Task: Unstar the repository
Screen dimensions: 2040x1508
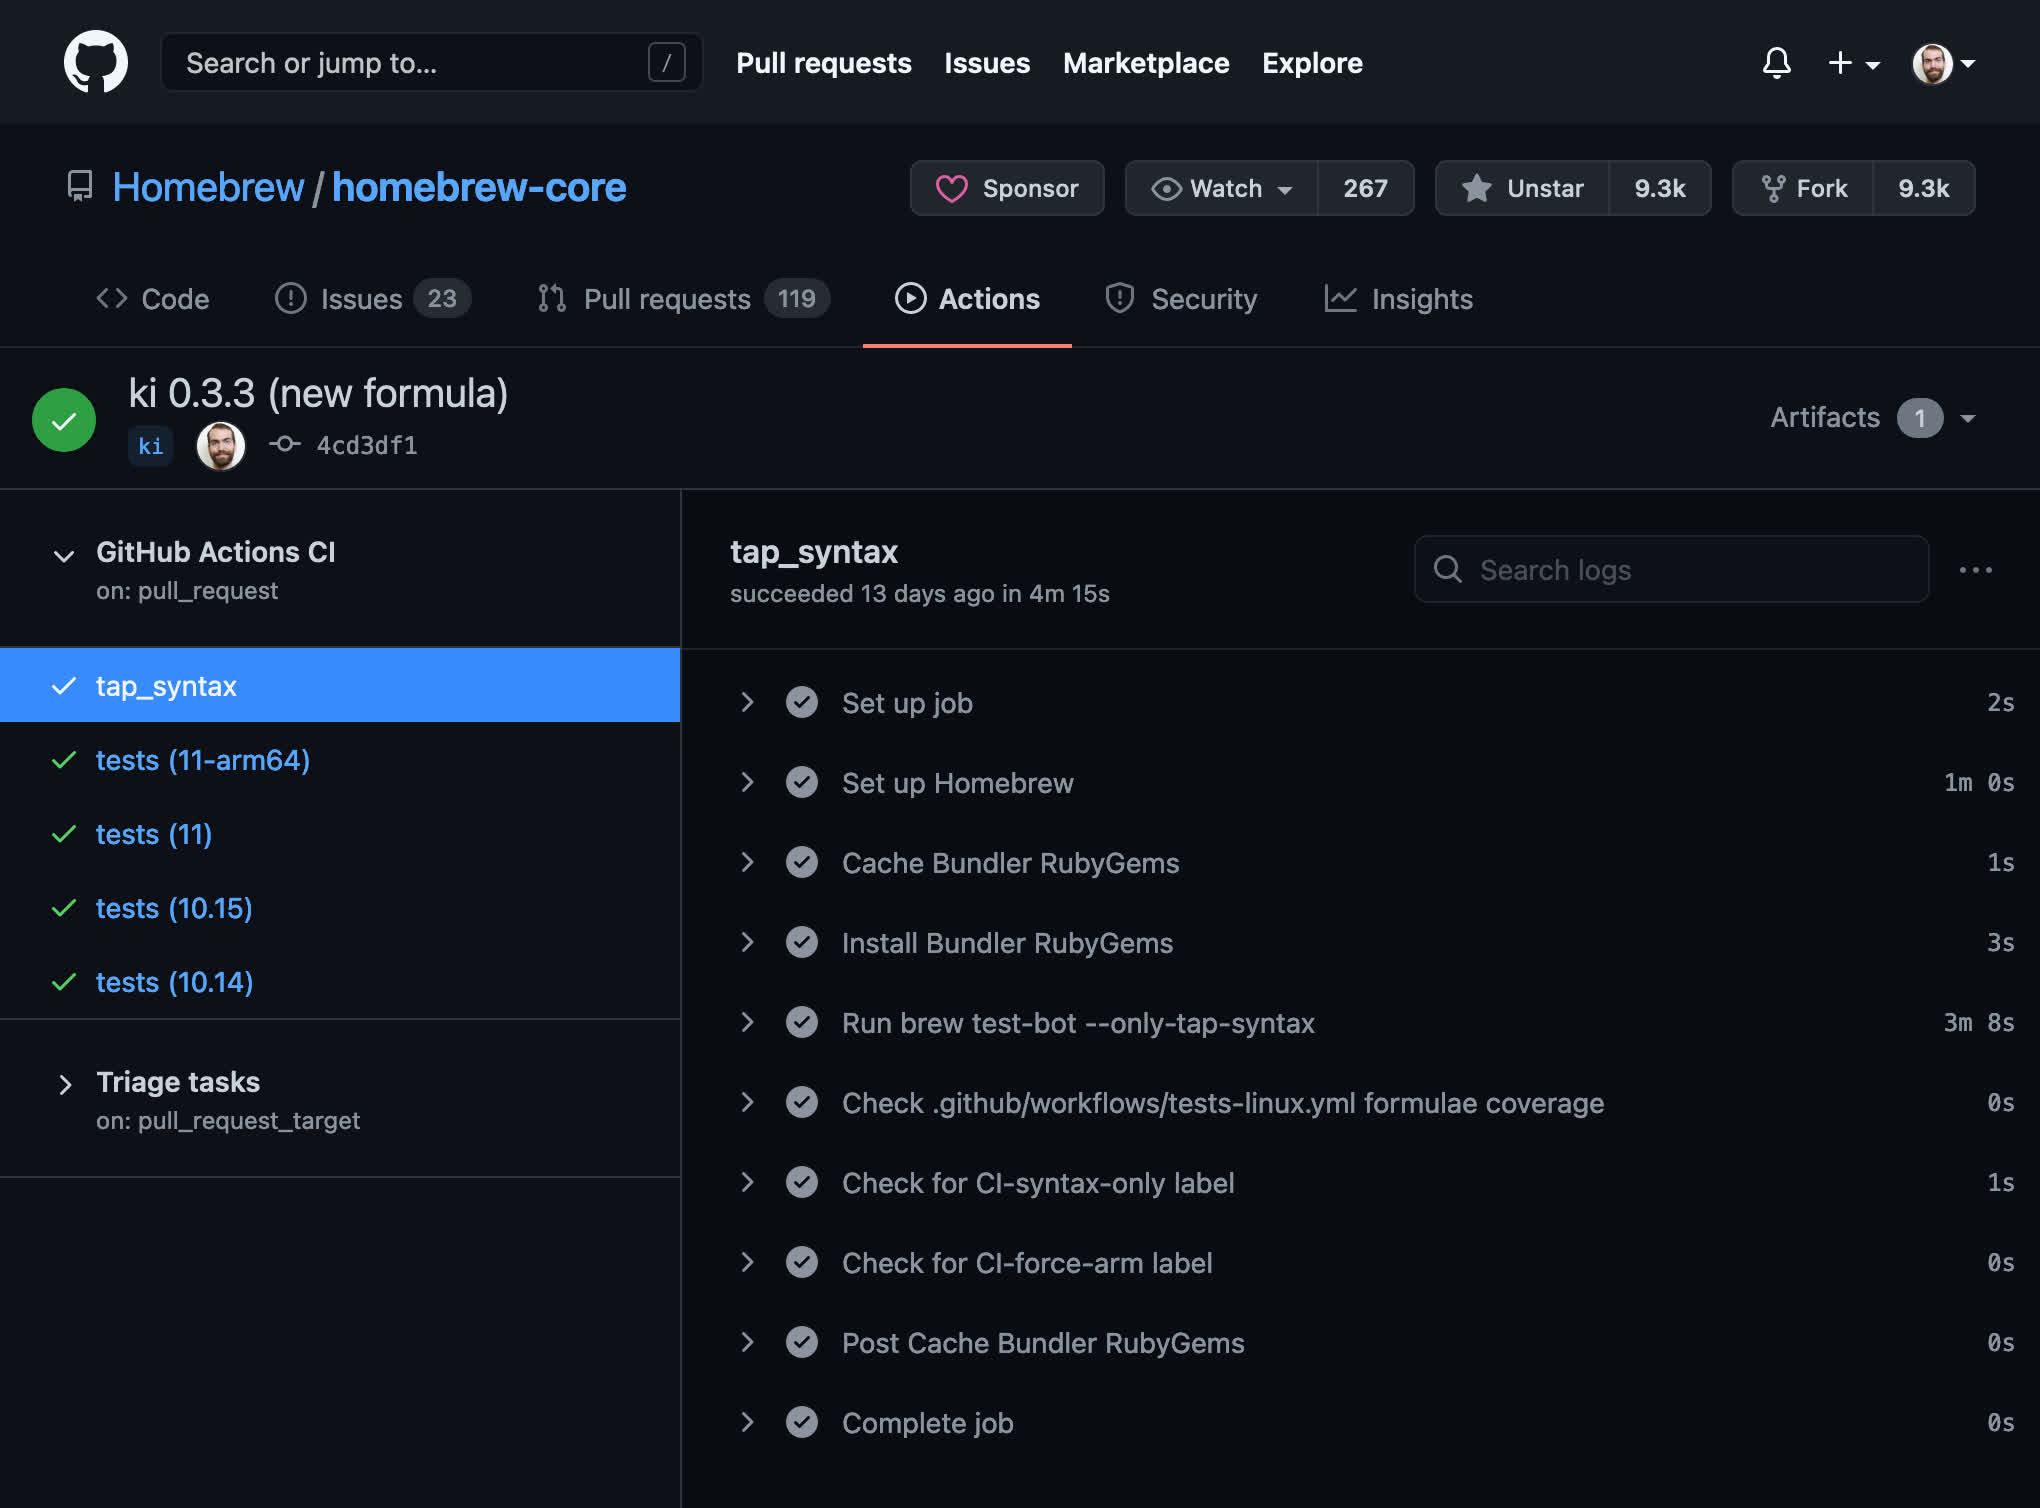Action: (x=1523, y=188)
